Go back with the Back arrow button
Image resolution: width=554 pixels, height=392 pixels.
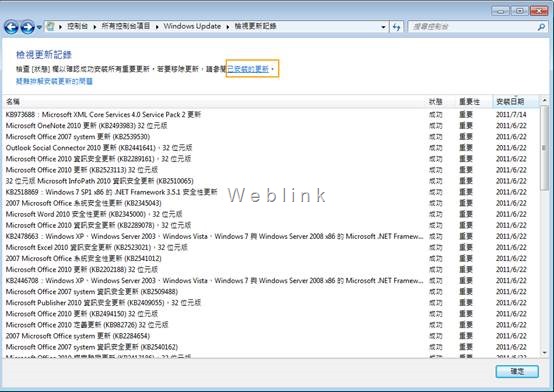11,27
